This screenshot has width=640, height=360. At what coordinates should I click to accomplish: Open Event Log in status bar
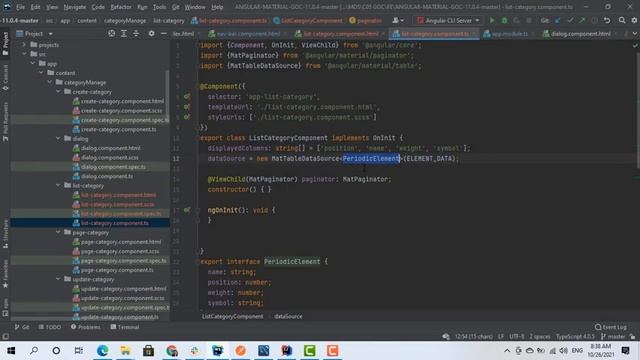pos(611,327)
